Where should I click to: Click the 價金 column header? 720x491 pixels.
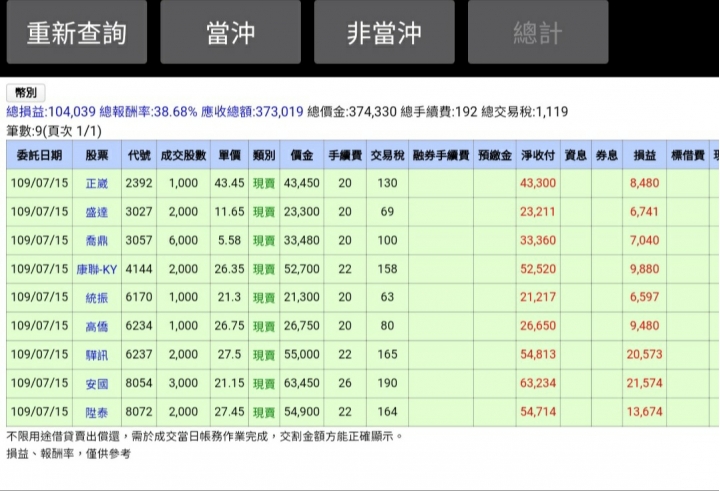pos(302,155)
